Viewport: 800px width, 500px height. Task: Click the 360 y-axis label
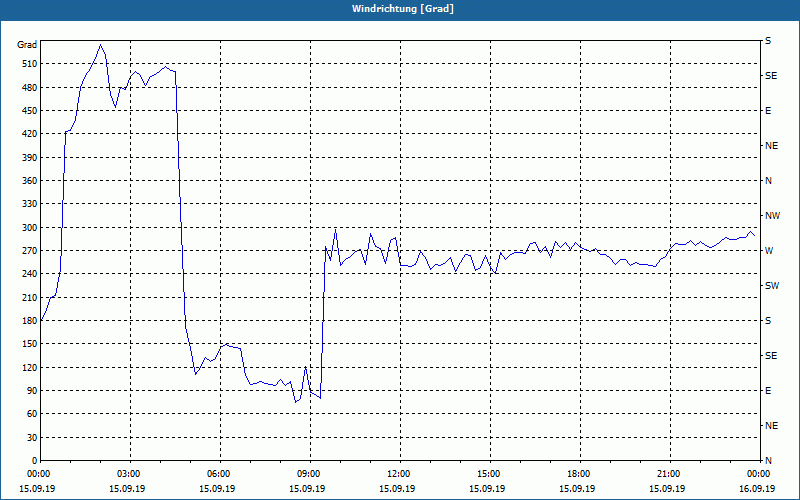click(x=30, y=181)
